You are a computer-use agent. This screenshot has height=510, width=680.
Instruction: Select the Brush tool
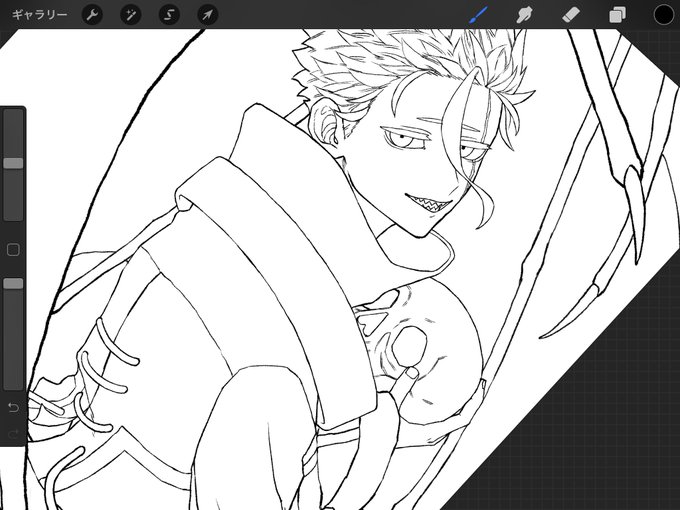[479, 15]
